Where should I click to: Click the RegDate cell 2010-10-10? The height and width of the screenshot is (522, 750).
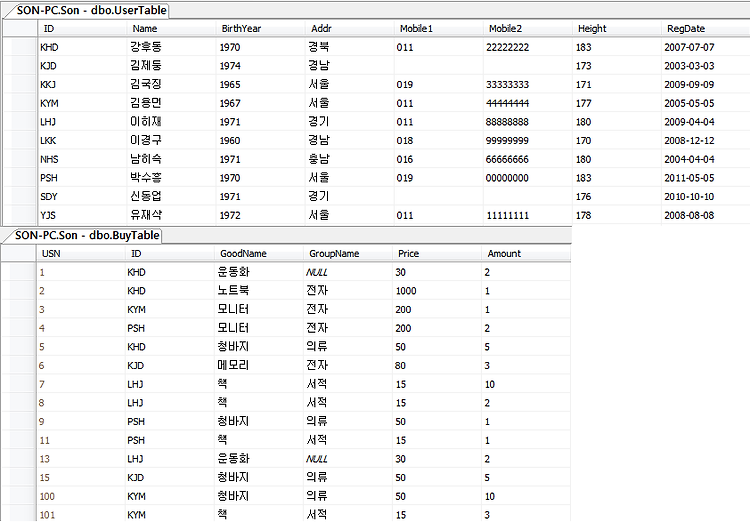[706, 196]
